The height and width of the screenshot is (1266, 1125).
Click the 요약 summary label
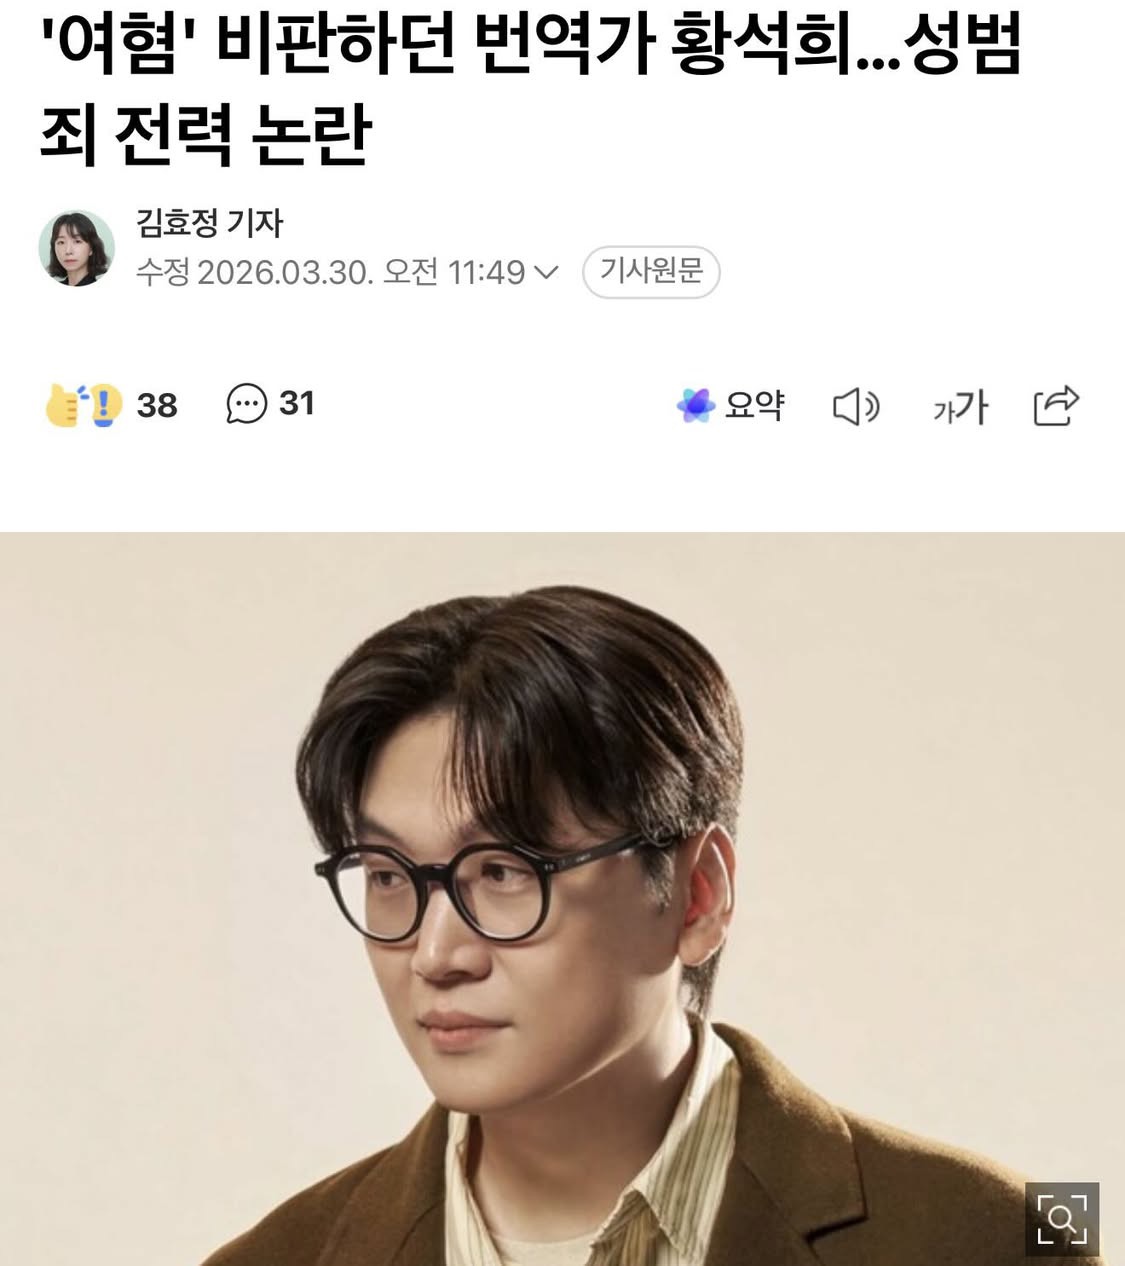(755, 405)
